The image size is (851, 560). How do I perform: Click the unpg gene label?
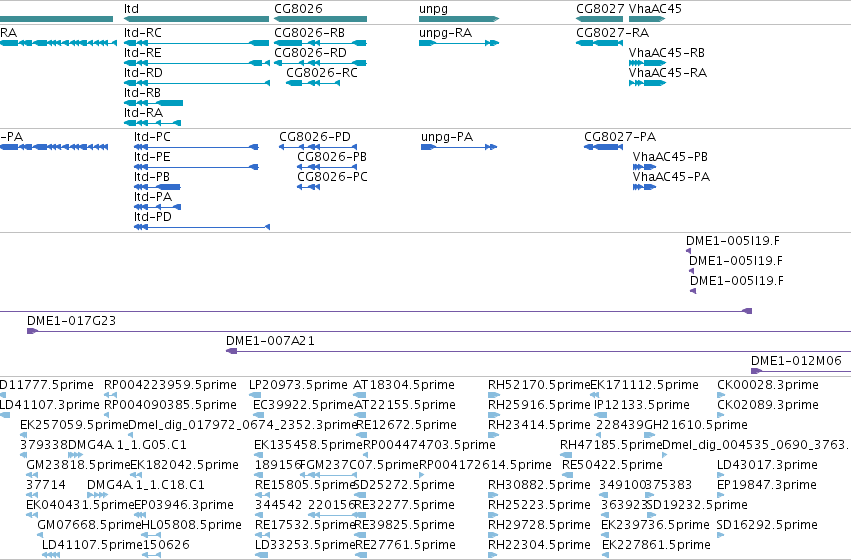pos(433,9)
